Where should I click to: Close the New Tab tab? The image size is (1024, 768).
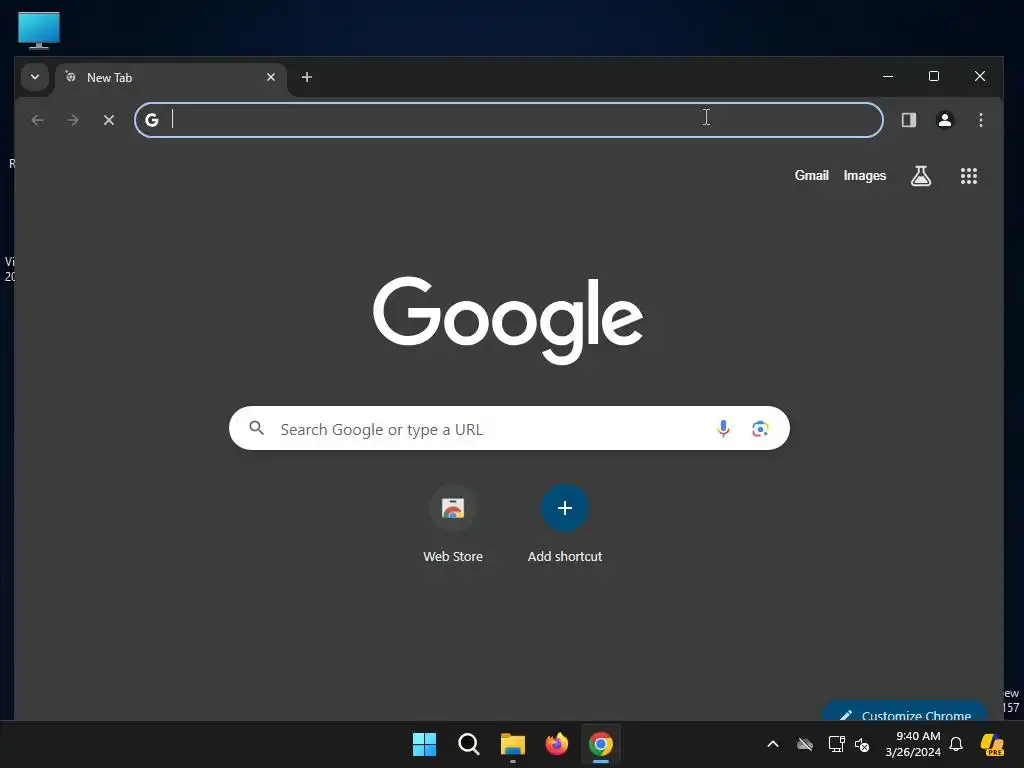tap(271, 77)
